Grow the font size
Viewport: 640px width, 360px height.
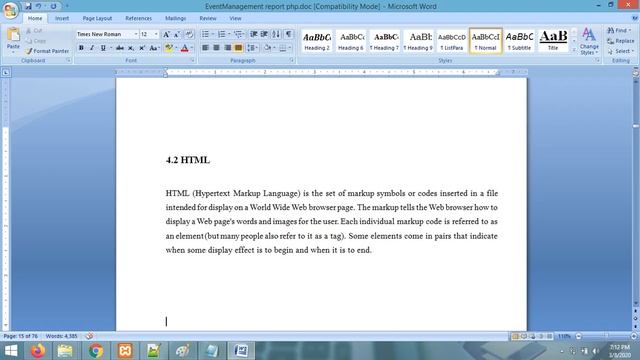coord(167,34)
